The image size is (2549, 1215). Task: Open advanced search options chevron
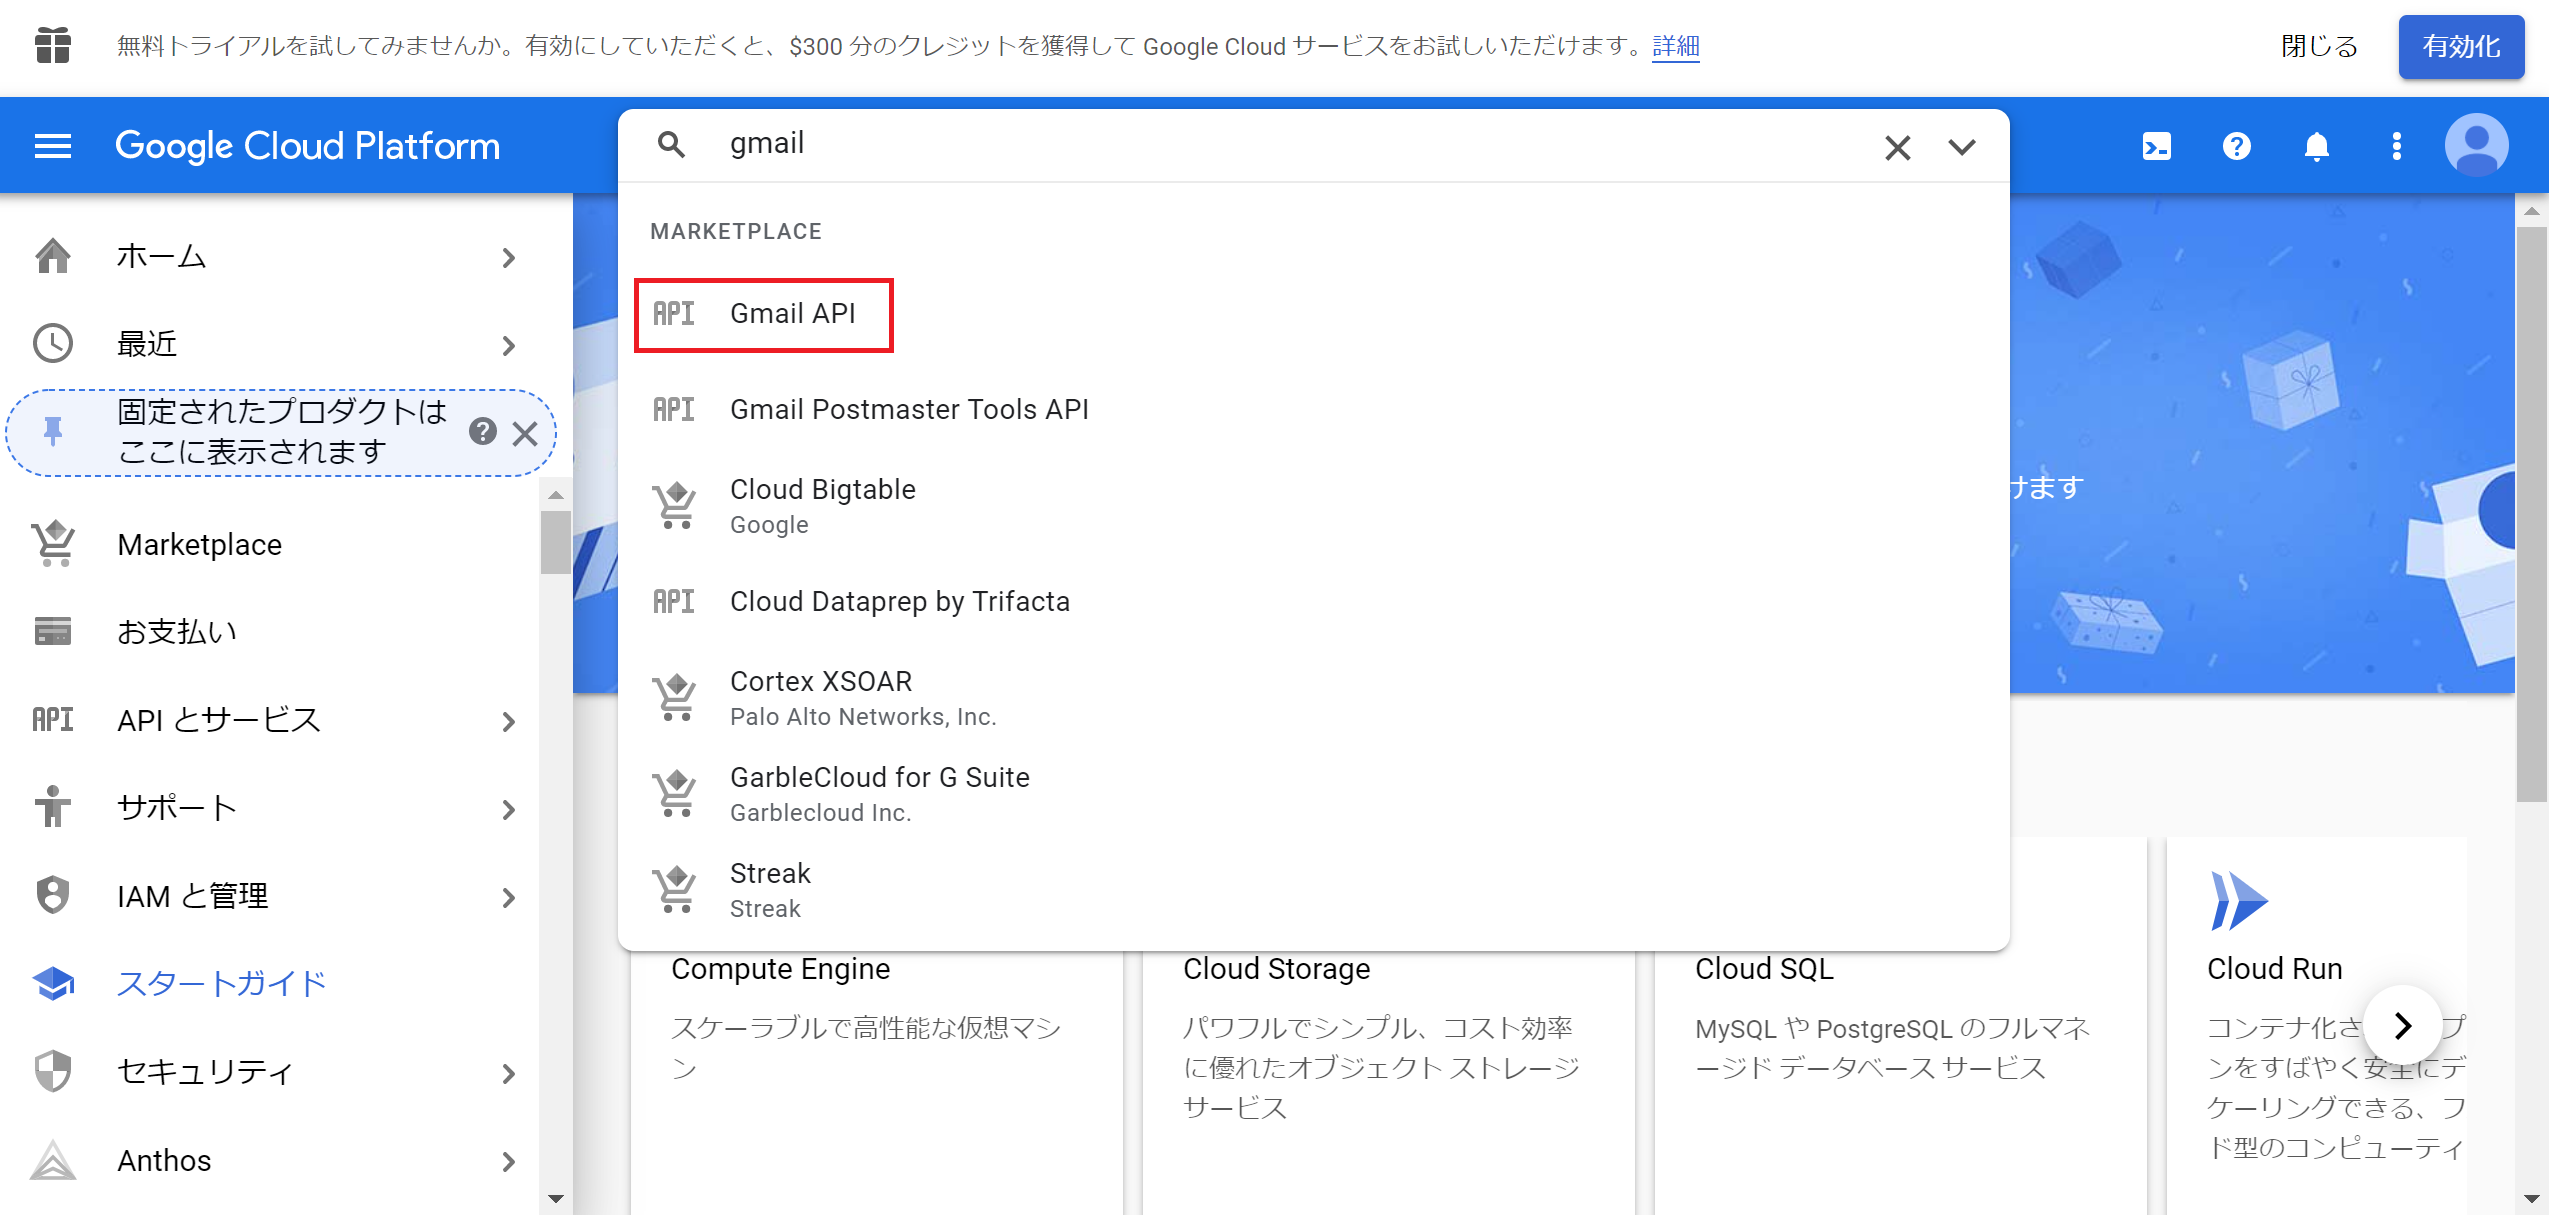coord(1963,147)
